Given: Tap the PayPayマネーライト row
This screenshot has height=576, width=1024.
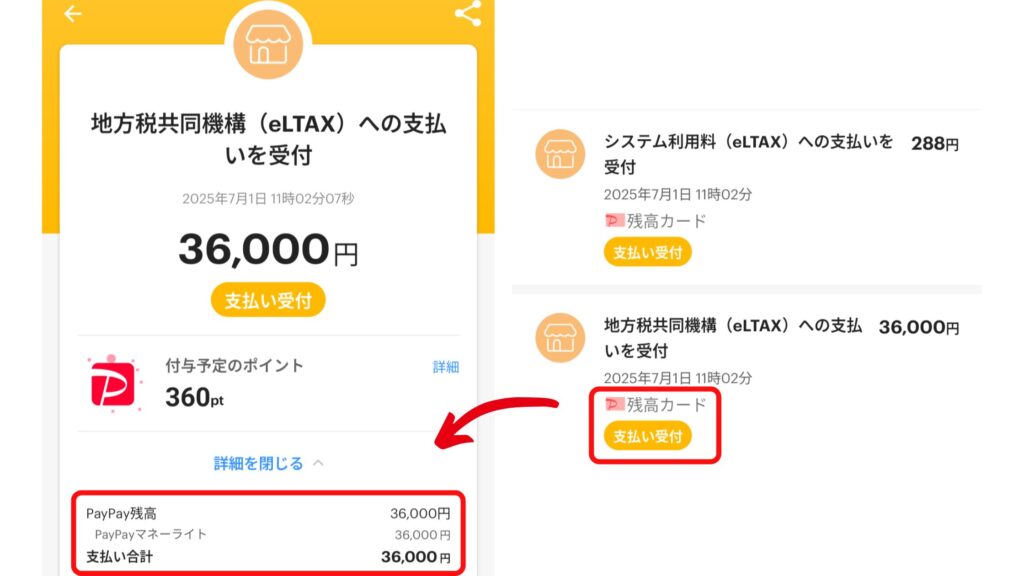Looking at the screenshot, I should click(268, 535).
